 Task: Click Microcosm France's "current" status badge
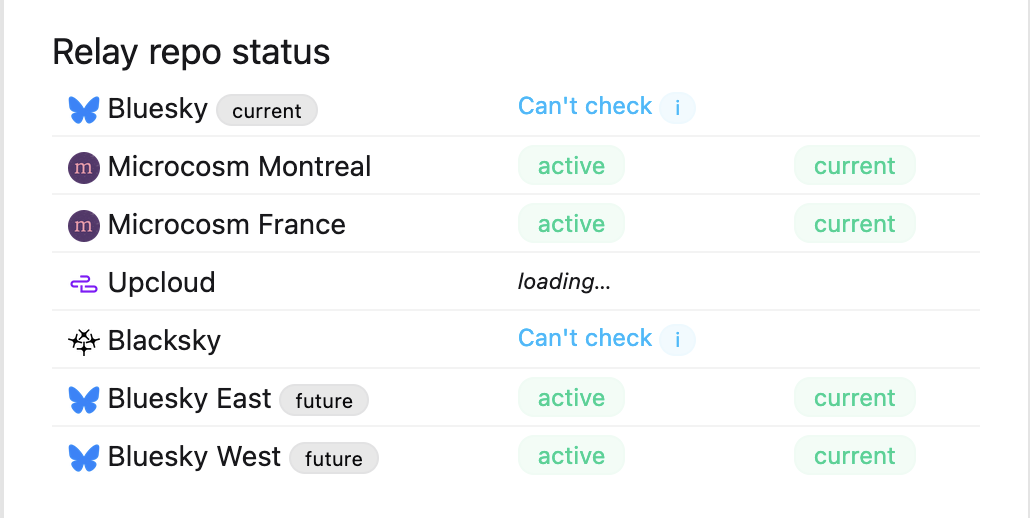pos(854,224)
